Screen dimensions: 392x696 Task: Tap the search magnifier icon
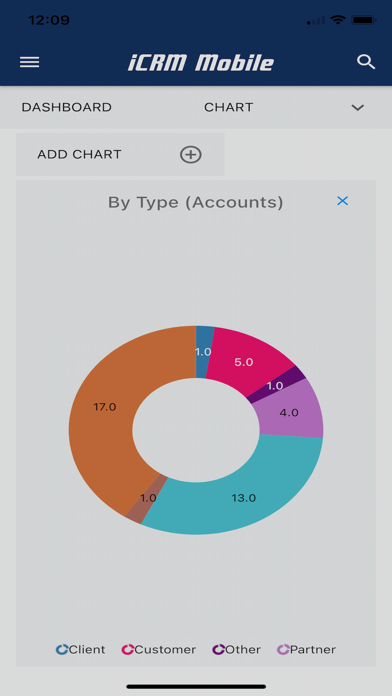tap(366, 62)
